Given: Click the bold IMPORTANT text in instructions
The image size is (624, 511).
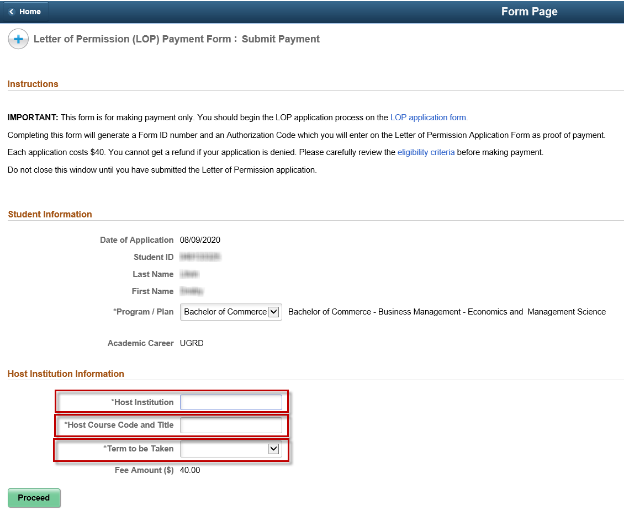Looking at the screenshot, I should (x=32, y=117).
